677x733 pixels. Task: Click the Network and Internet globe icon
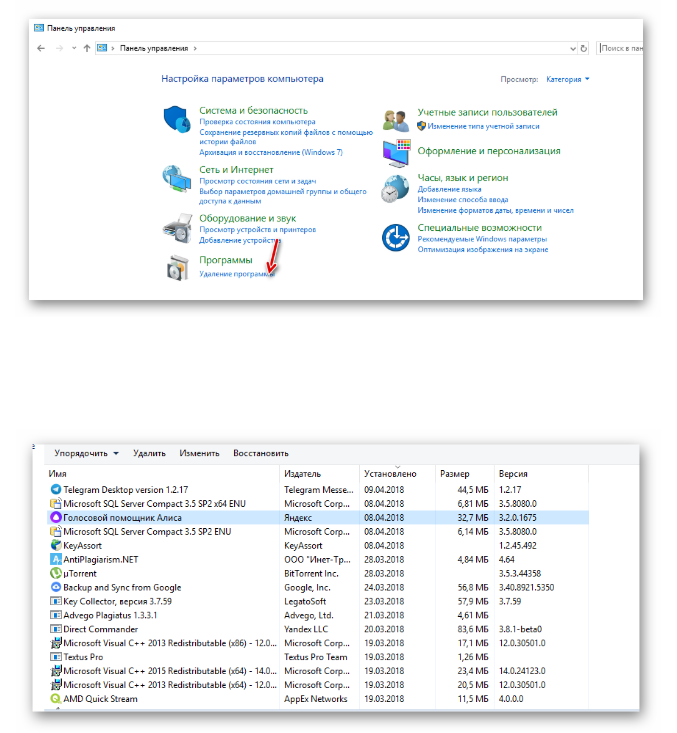[x=177, y=179]
